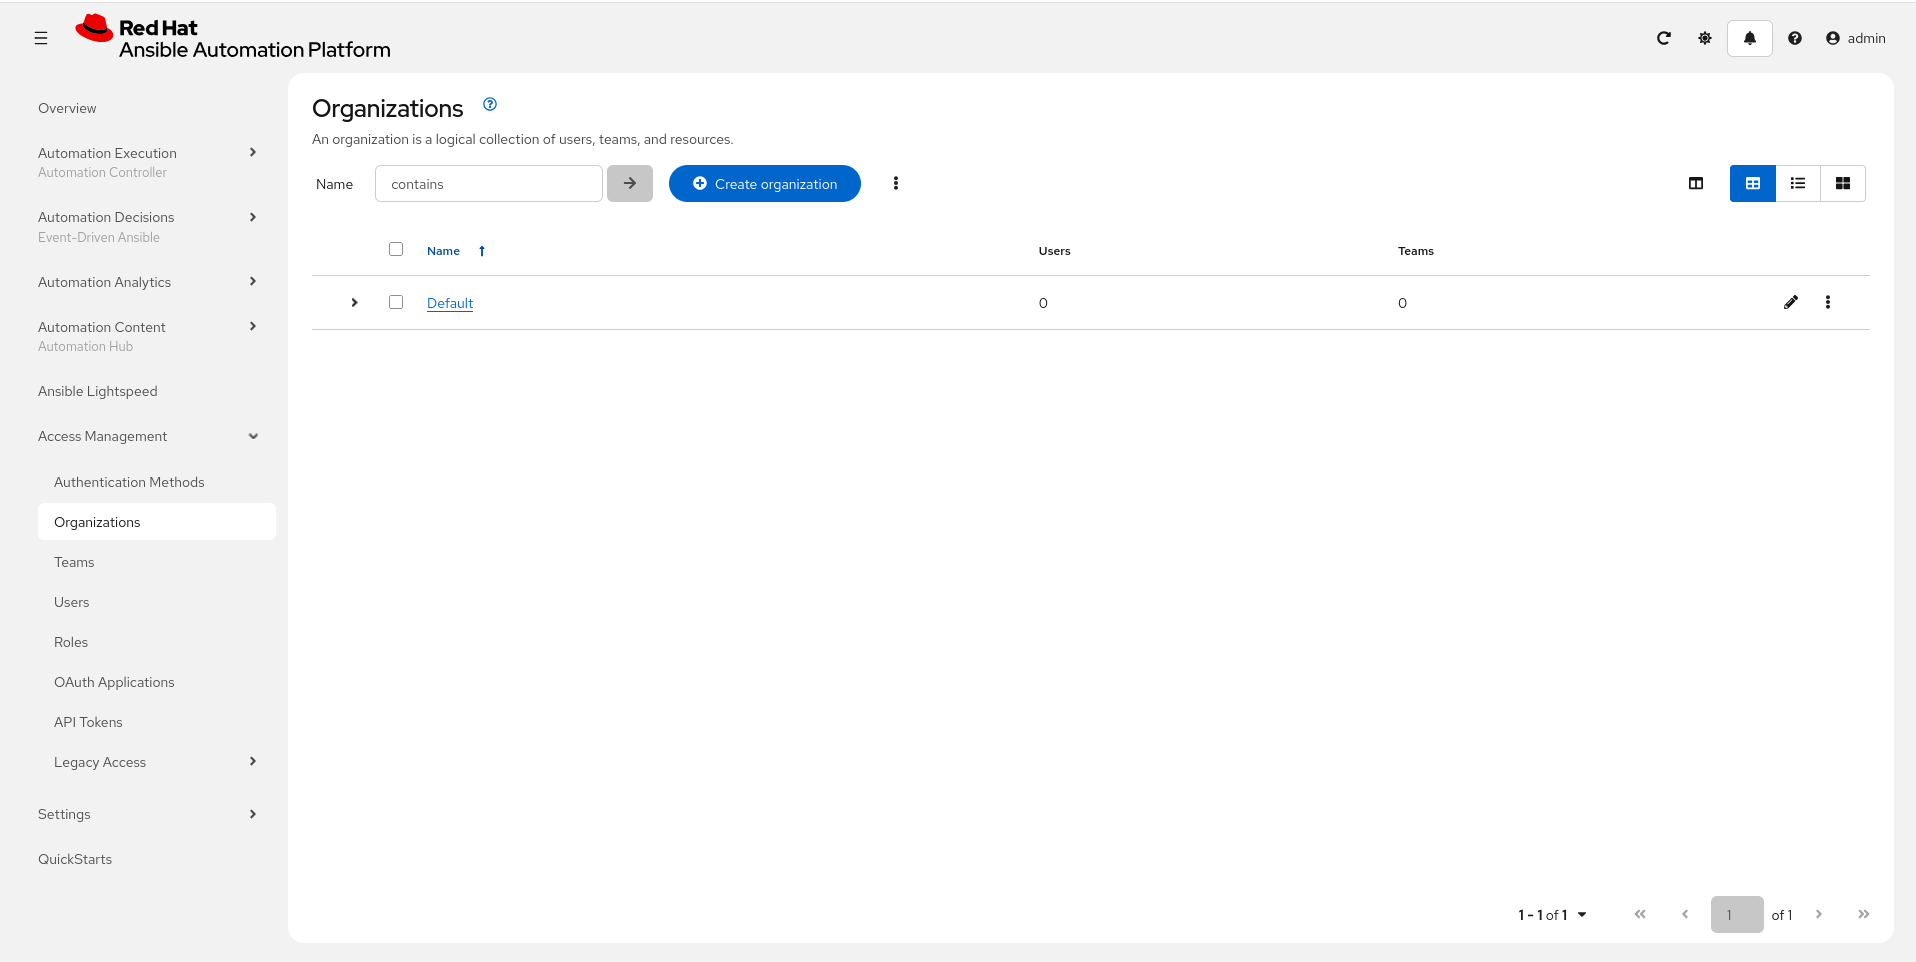Open the Default organization link
Screen dimensions: 1916x962
pyautogui.click(x=450, y=303)
